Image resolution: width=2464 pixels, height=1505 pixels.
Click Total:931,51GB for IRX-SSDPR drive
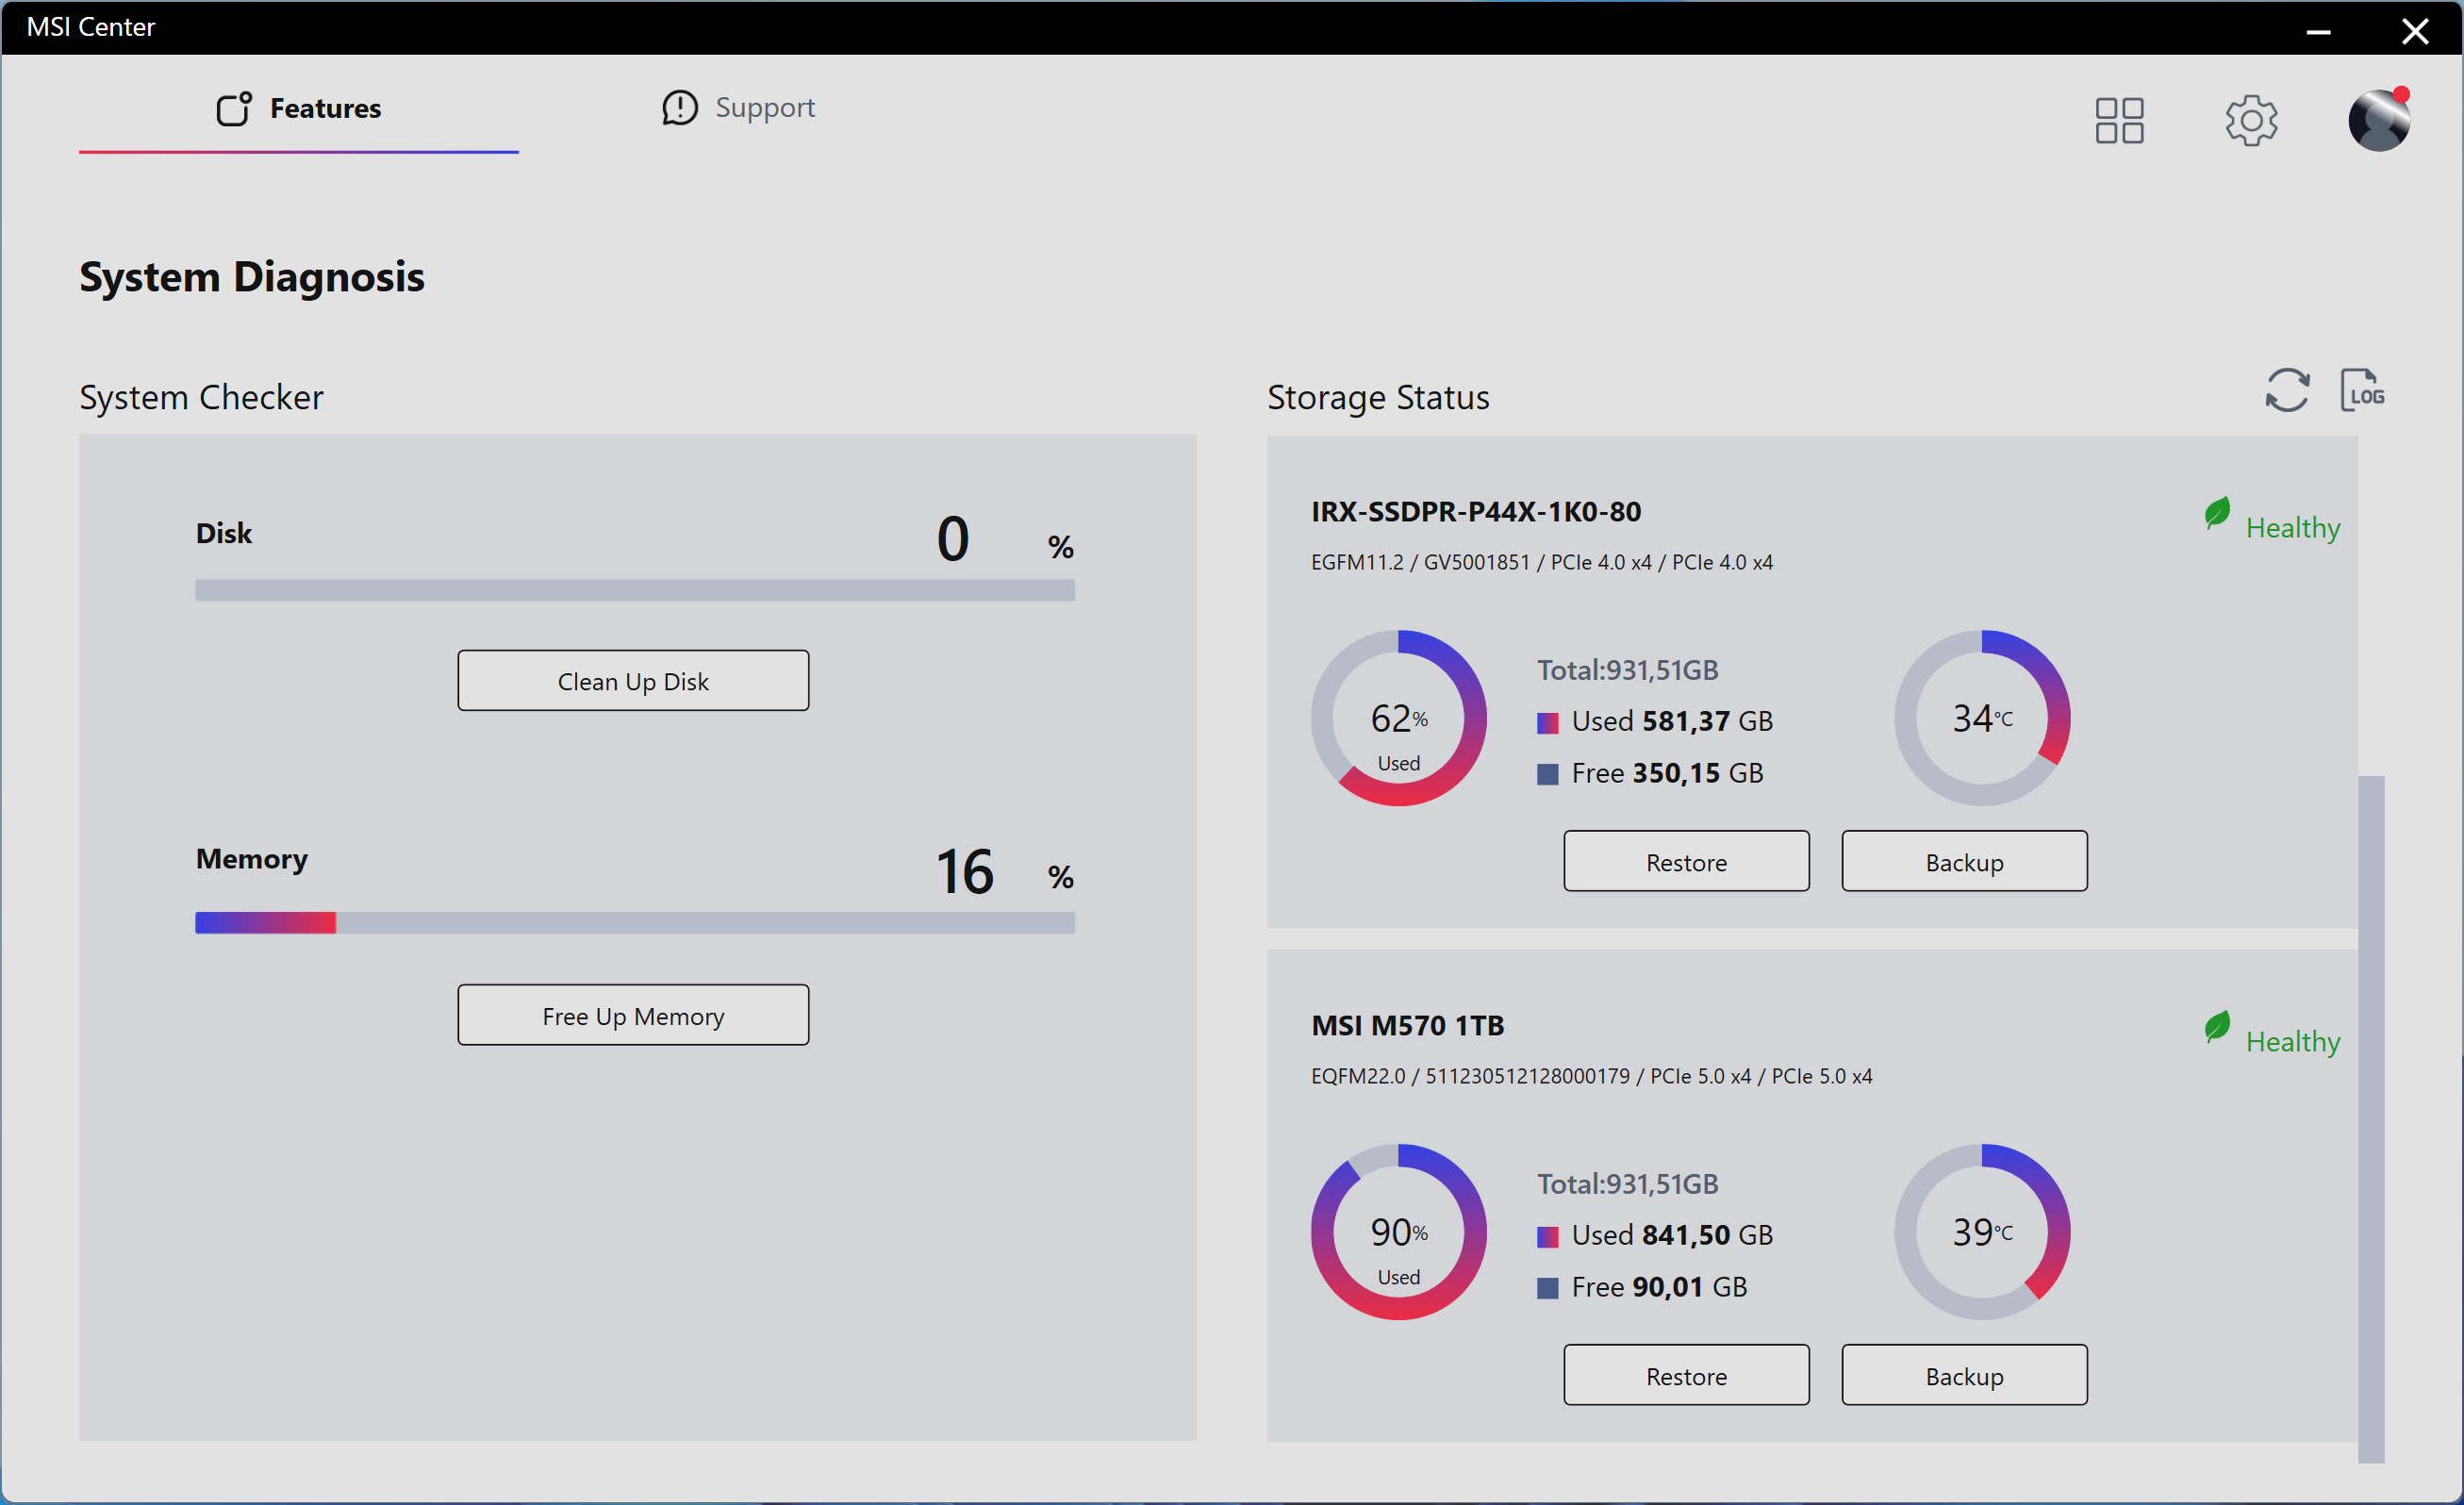(x=1627, y=670)
